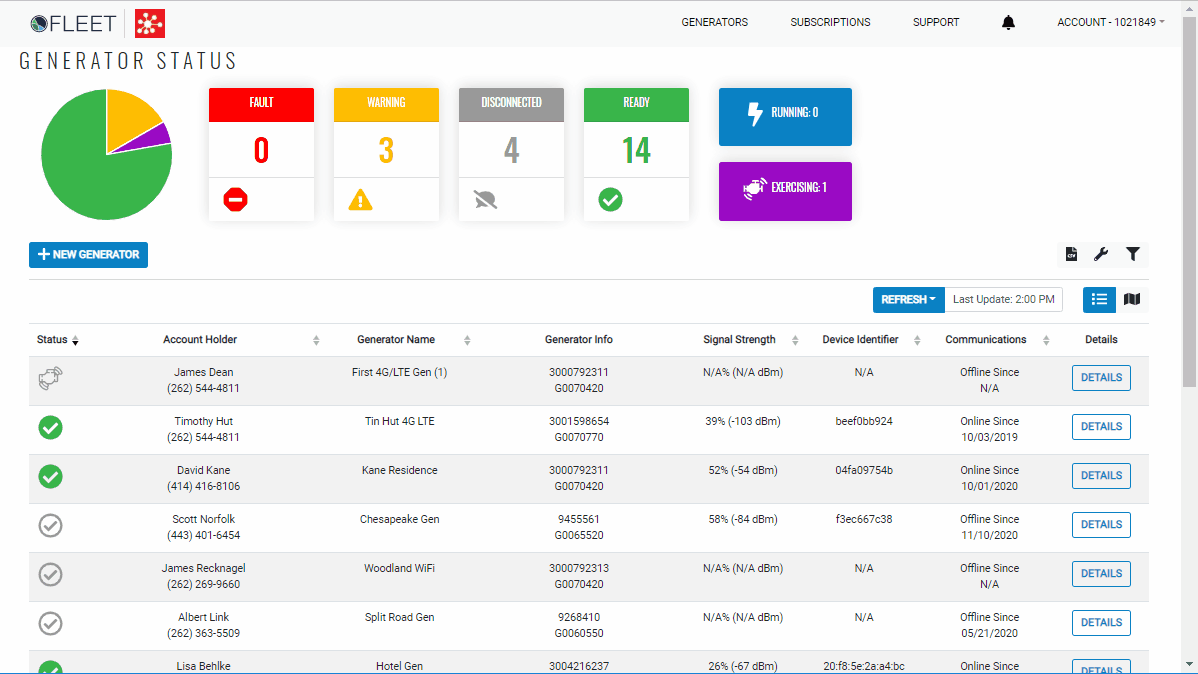Open Details for Albert Link
Viewport: 1198px width, 674px height.
pos(1101,623)
